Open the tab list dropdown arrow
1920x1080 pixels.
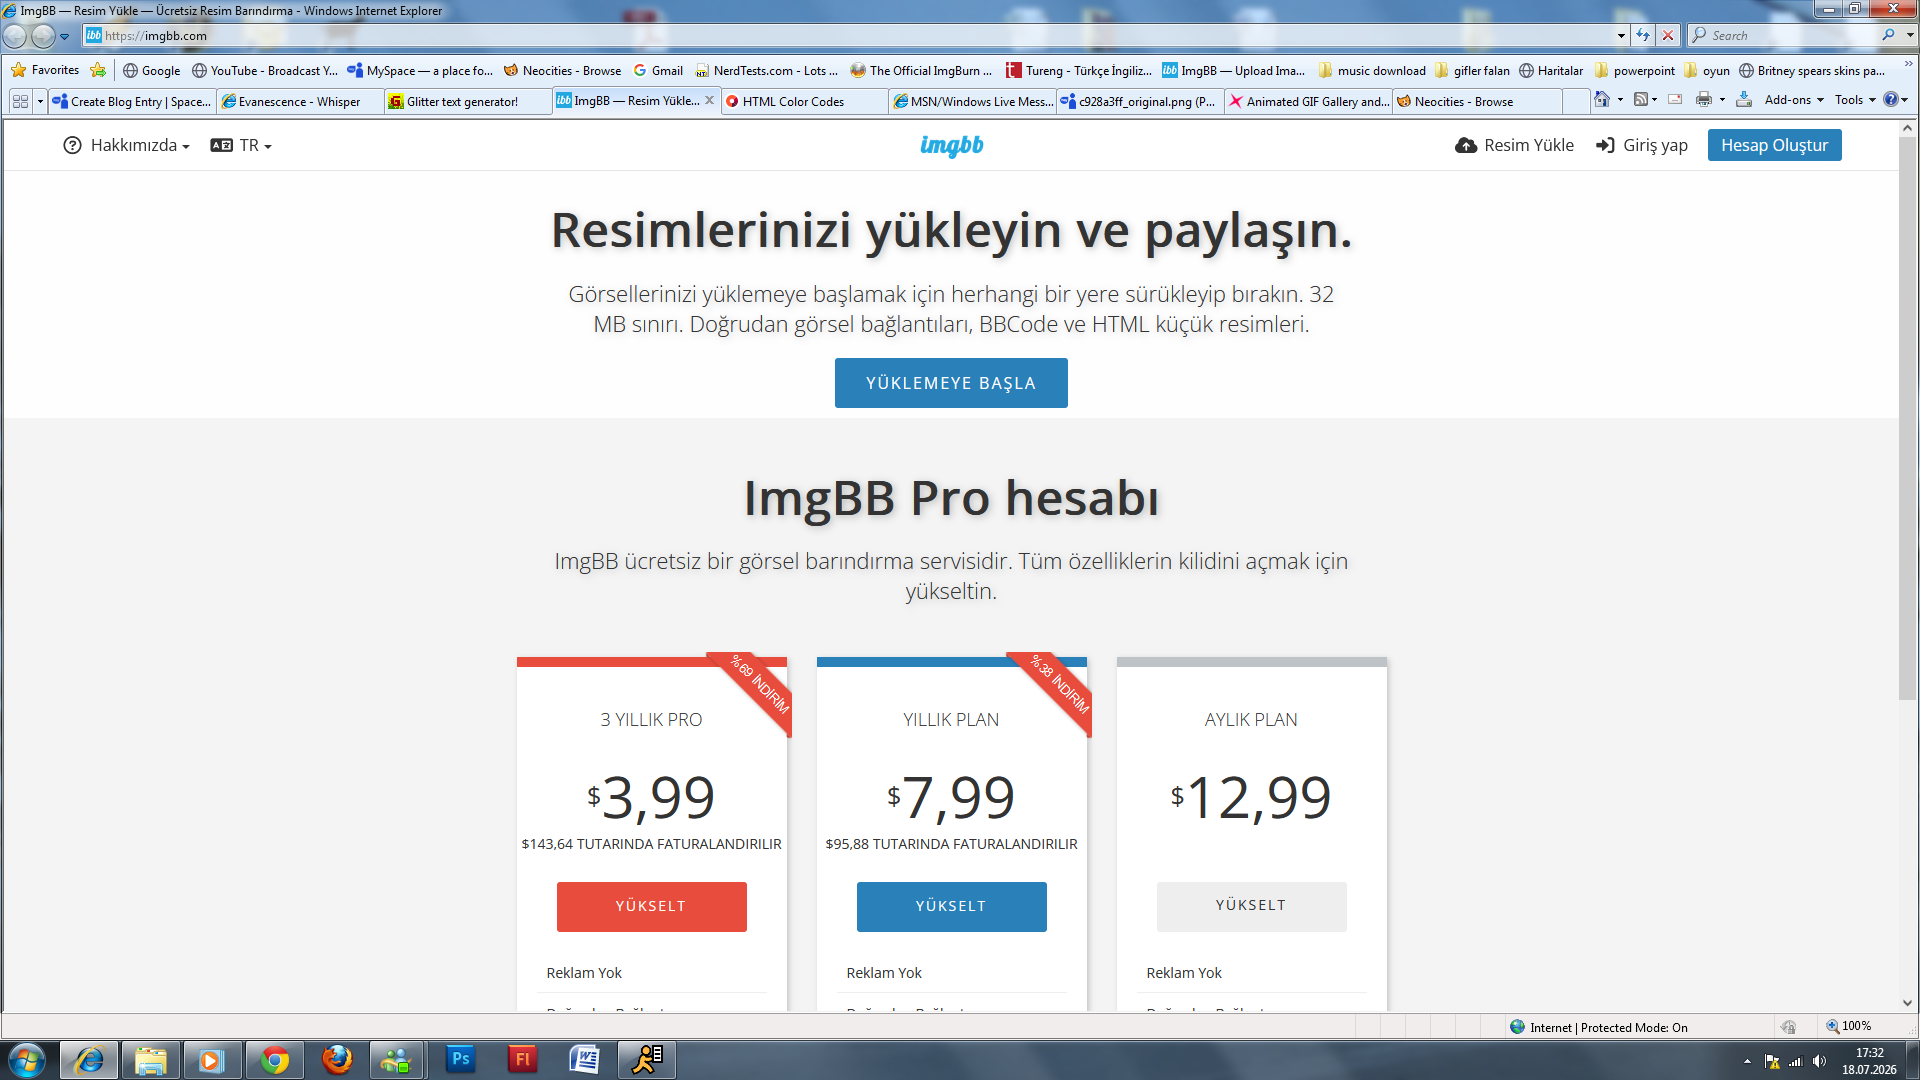tap(40, 101)
